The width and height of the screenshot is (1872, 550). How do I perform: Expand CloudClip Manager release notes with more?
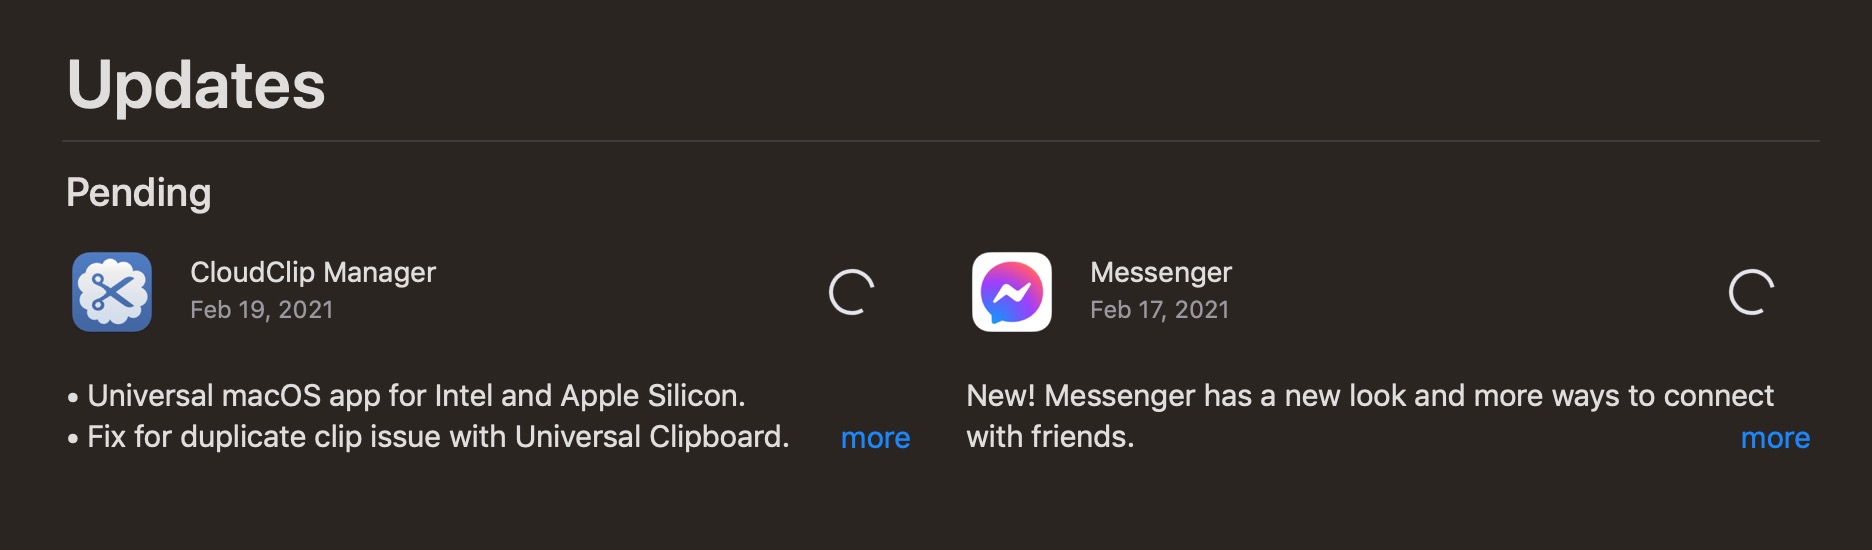[875, 438]
